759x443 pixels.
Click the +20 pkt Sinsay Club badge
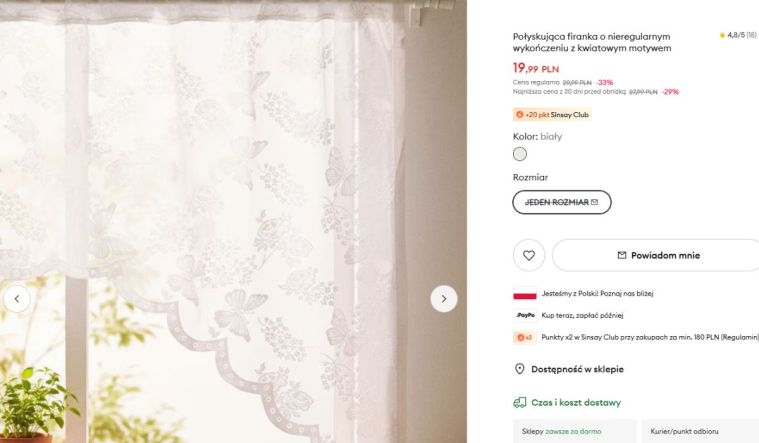552,115
